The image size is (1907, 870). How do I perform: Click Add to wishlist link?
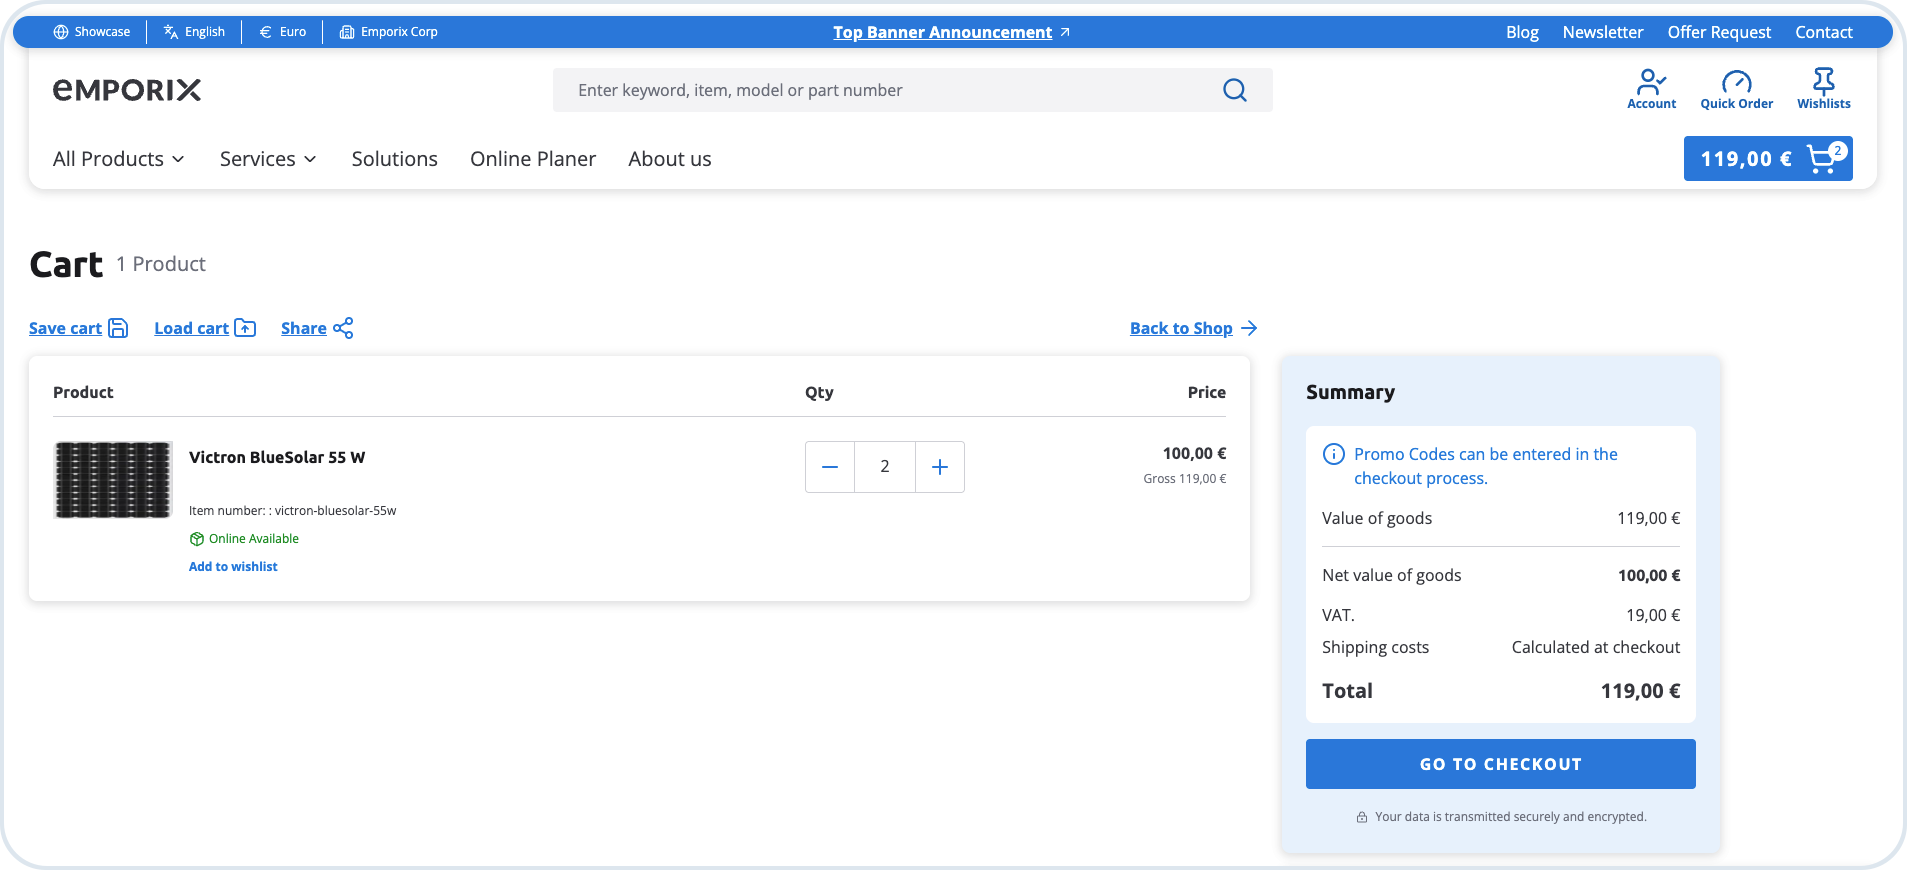[x=233, y=566]
